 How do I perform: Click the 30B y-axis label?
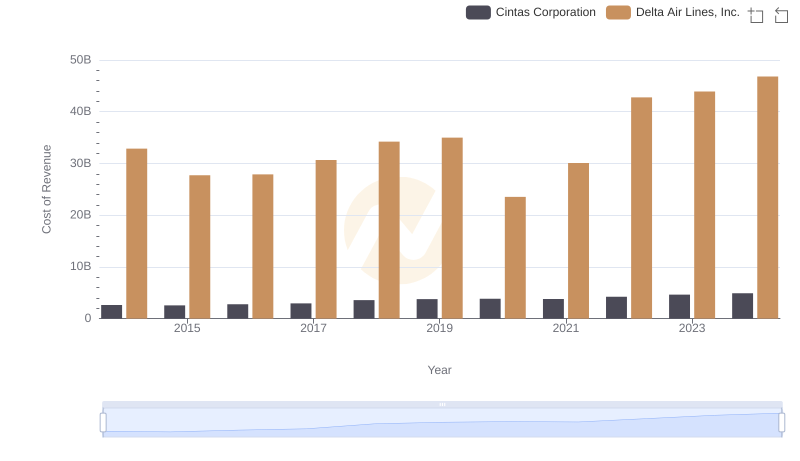81,163
